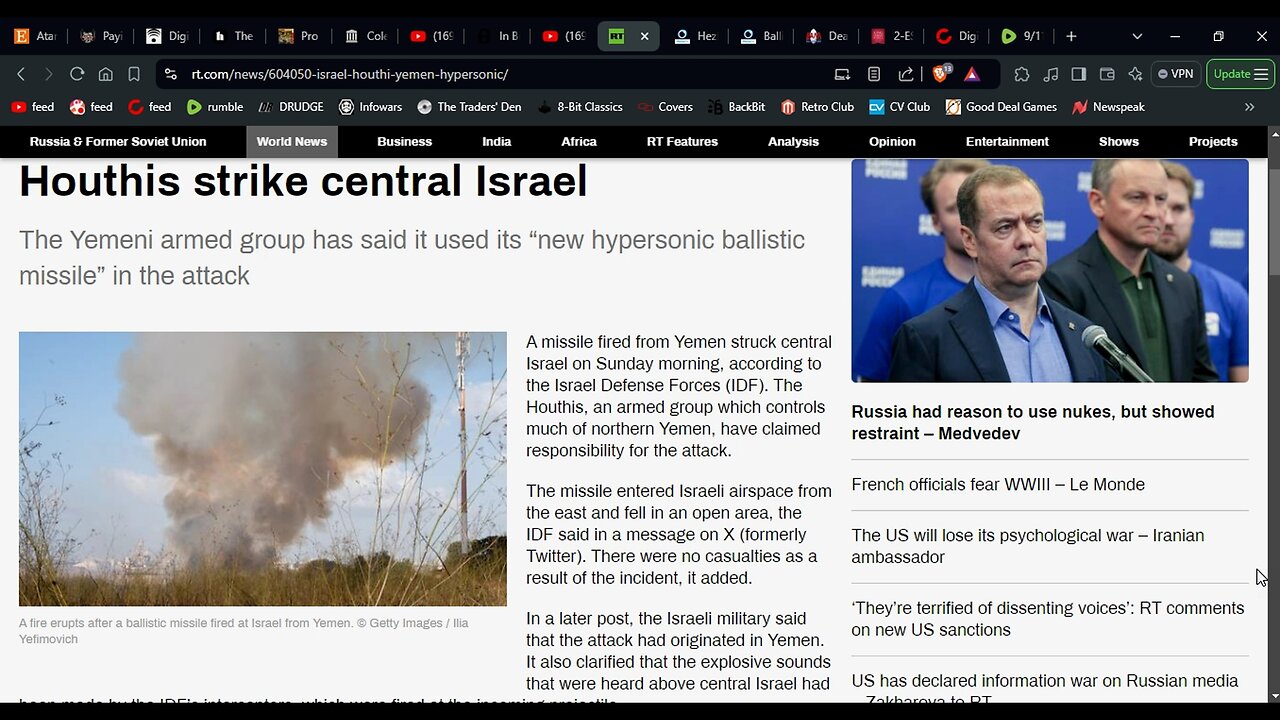The width and height of the screenshot is (1280, 720).
Task: Open the Brave Shields lion icon
Action: tap(940, 74)
